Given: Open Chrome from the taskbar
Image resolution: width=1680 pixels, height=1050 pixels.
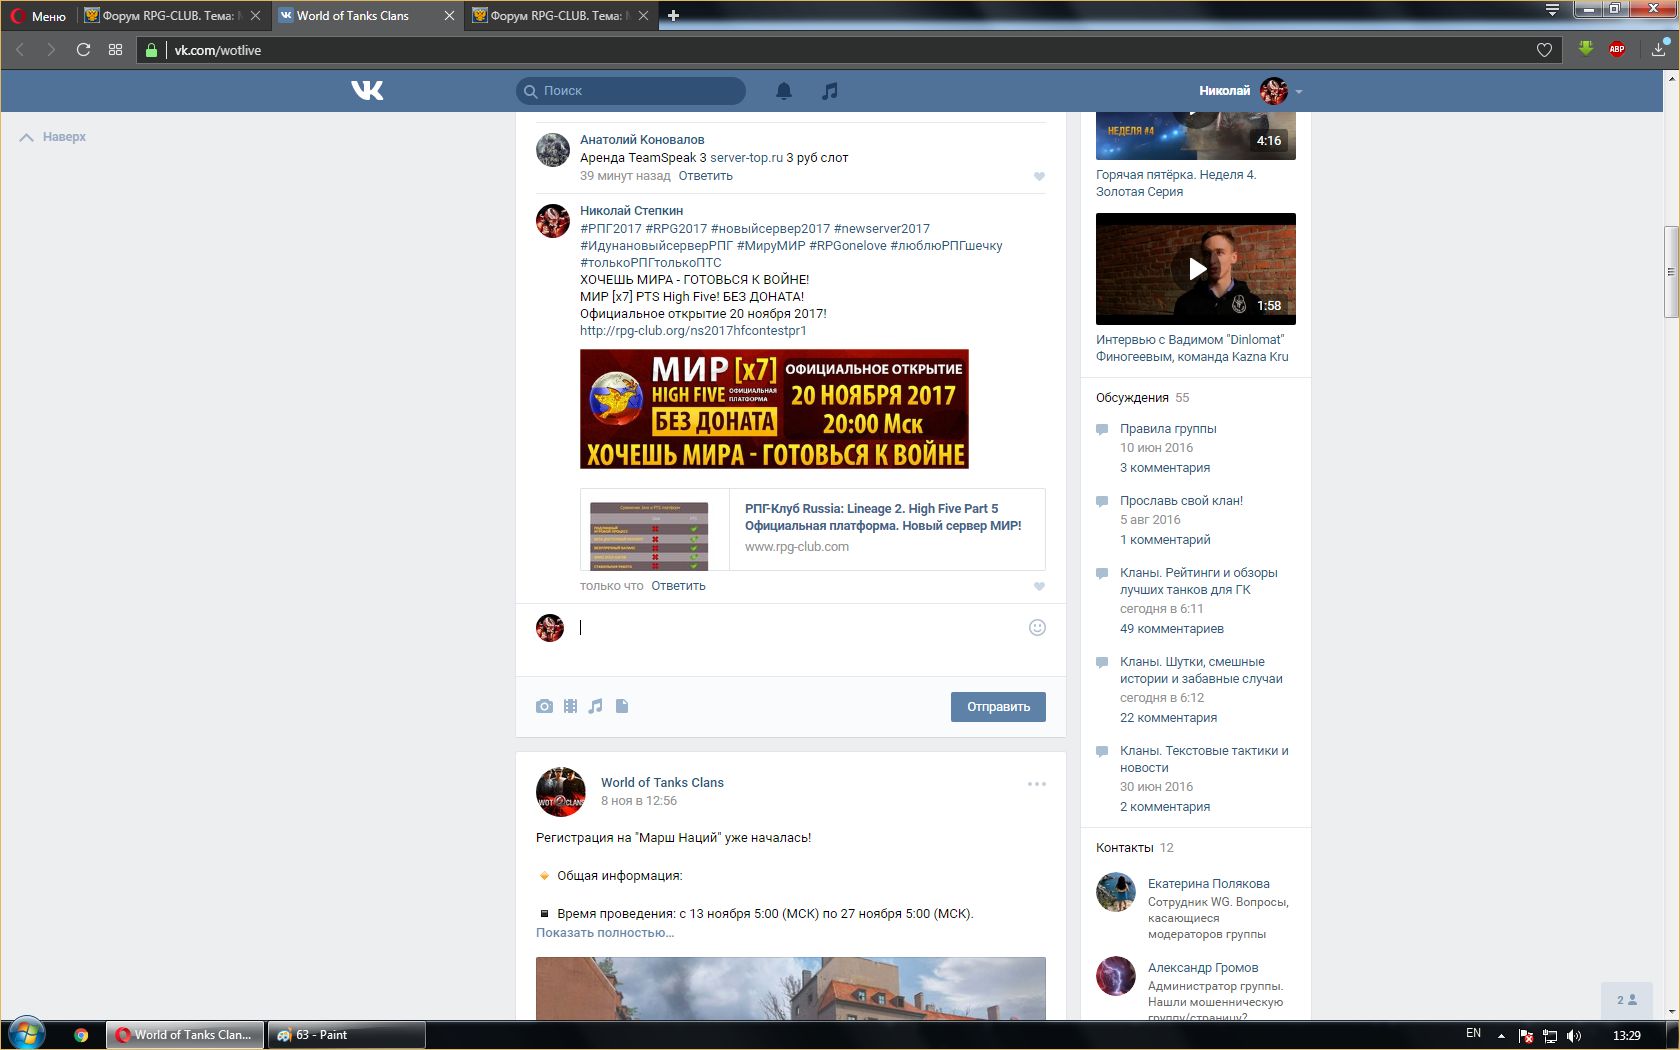Looking at the screenshot, I should click(x=81, y=1035).
